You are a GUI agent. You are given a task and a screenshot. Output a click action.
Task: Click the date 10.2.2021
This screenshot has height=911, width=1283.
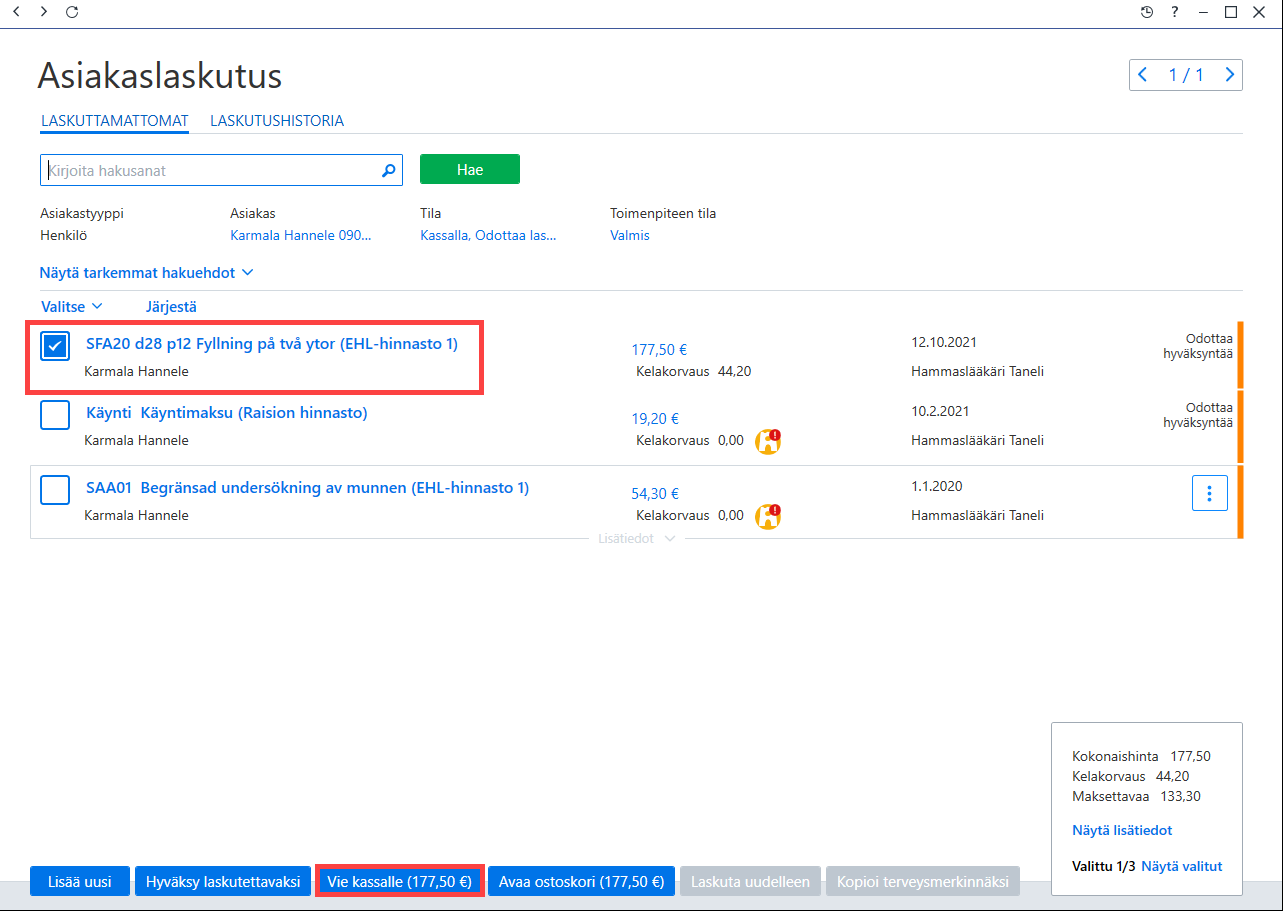(x=940, y=411)
